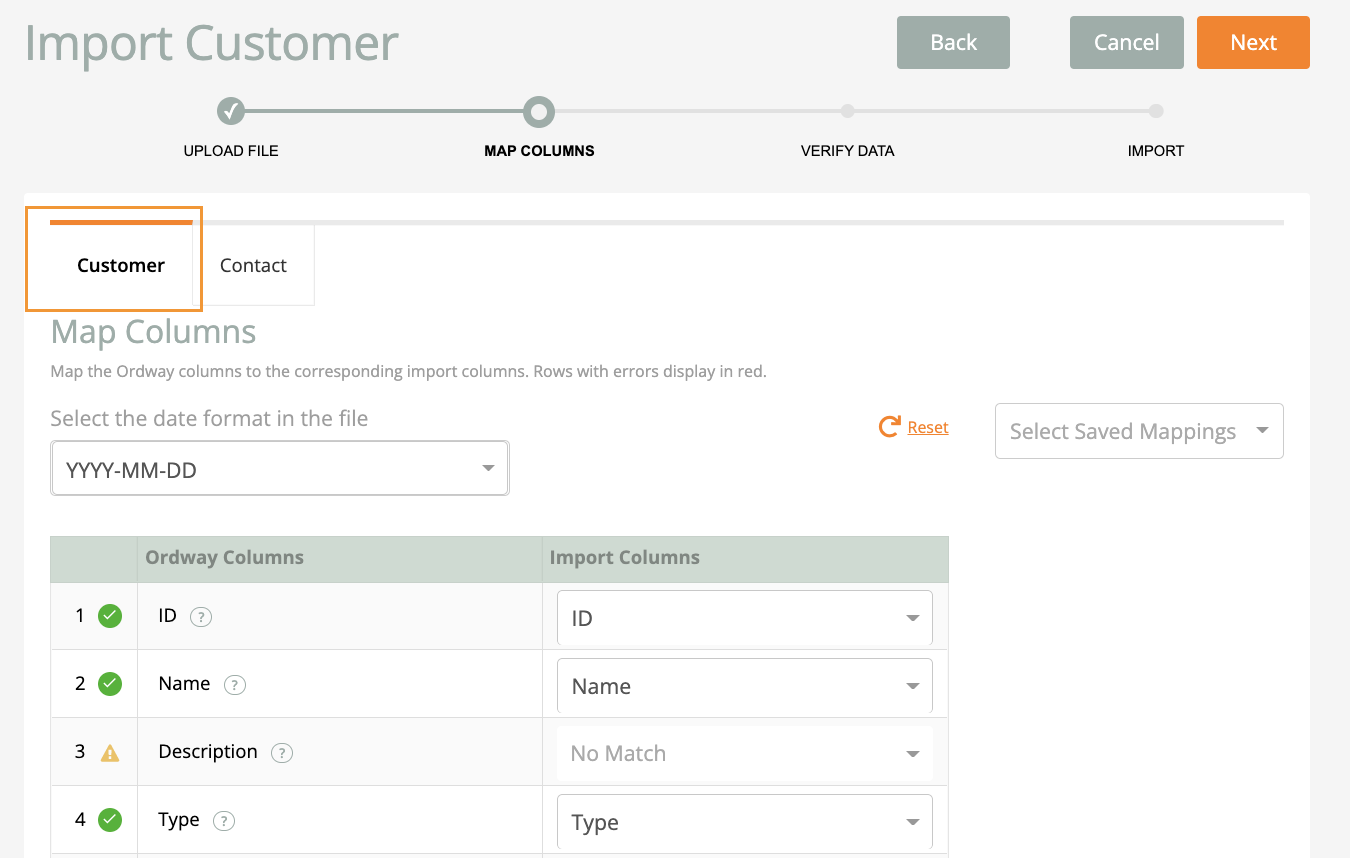
Task: Click the UPLOAD FILE step label
Action: pyautogui.click(x=231, y=151)
